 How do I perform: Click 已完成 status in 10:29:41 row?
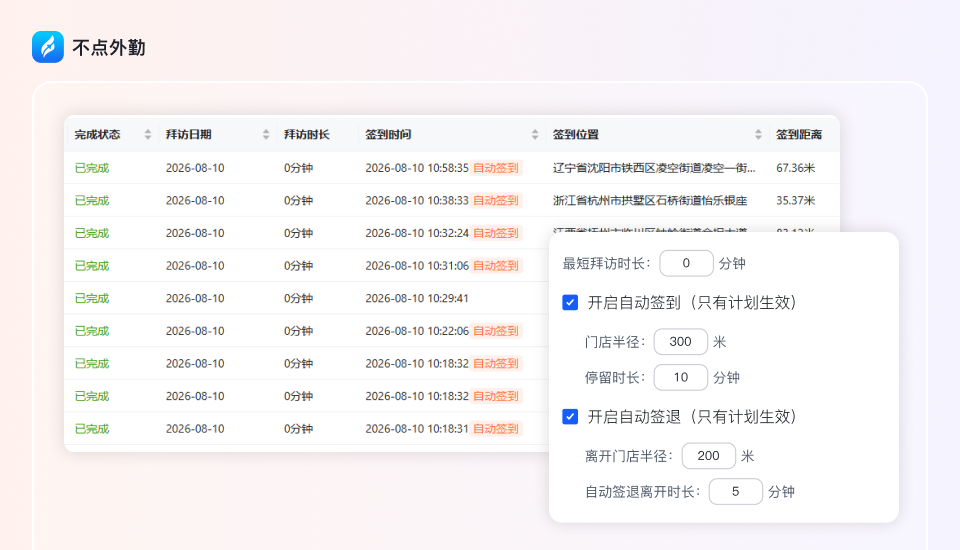[92, 298]
